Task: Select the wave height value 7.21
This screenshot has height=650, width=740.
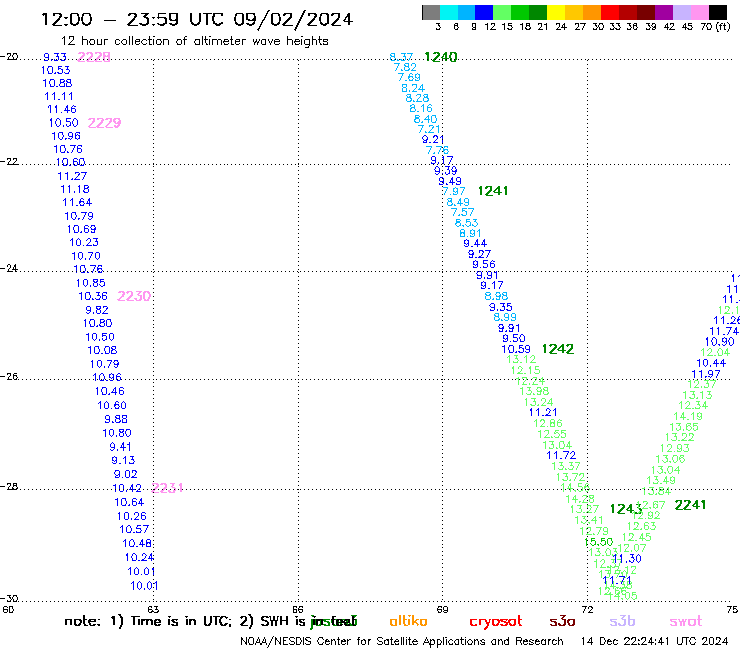Action: point(429,129)
